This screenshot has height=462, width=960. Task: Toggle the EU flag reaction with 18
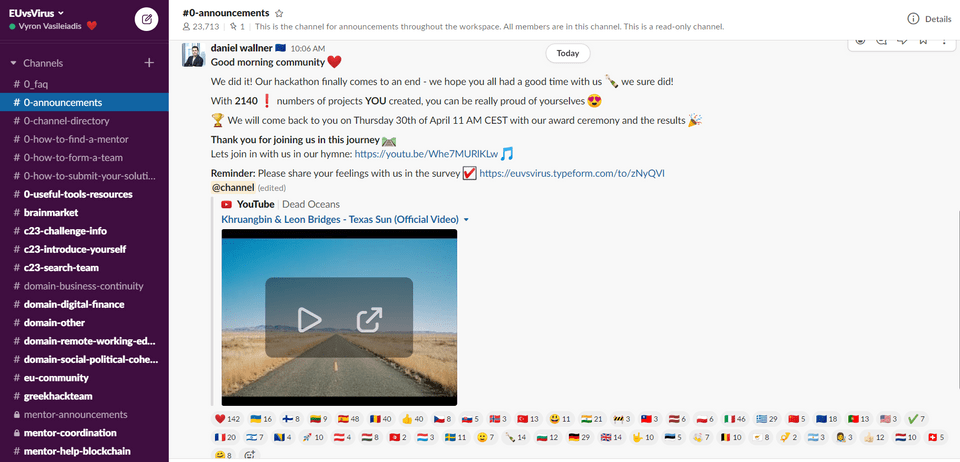point(827,419)
